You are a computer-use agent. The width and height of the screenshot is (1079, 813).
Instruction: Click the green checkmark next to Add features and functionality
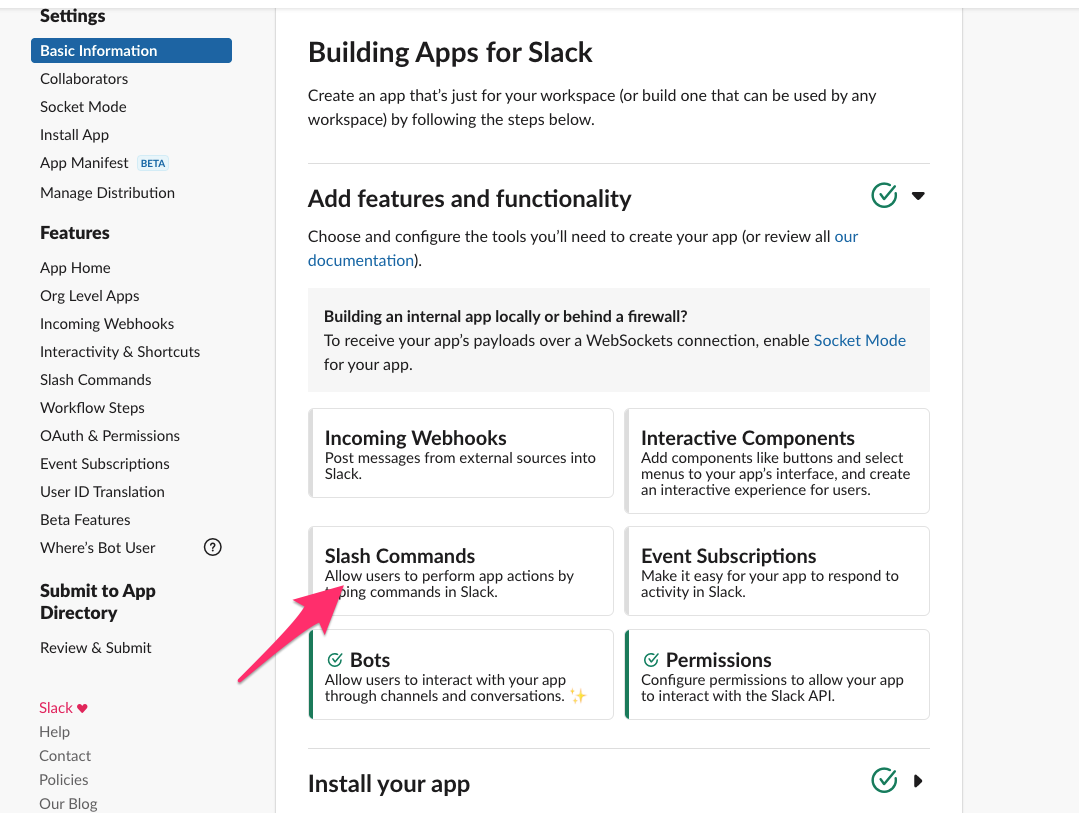tap(884, 196)
